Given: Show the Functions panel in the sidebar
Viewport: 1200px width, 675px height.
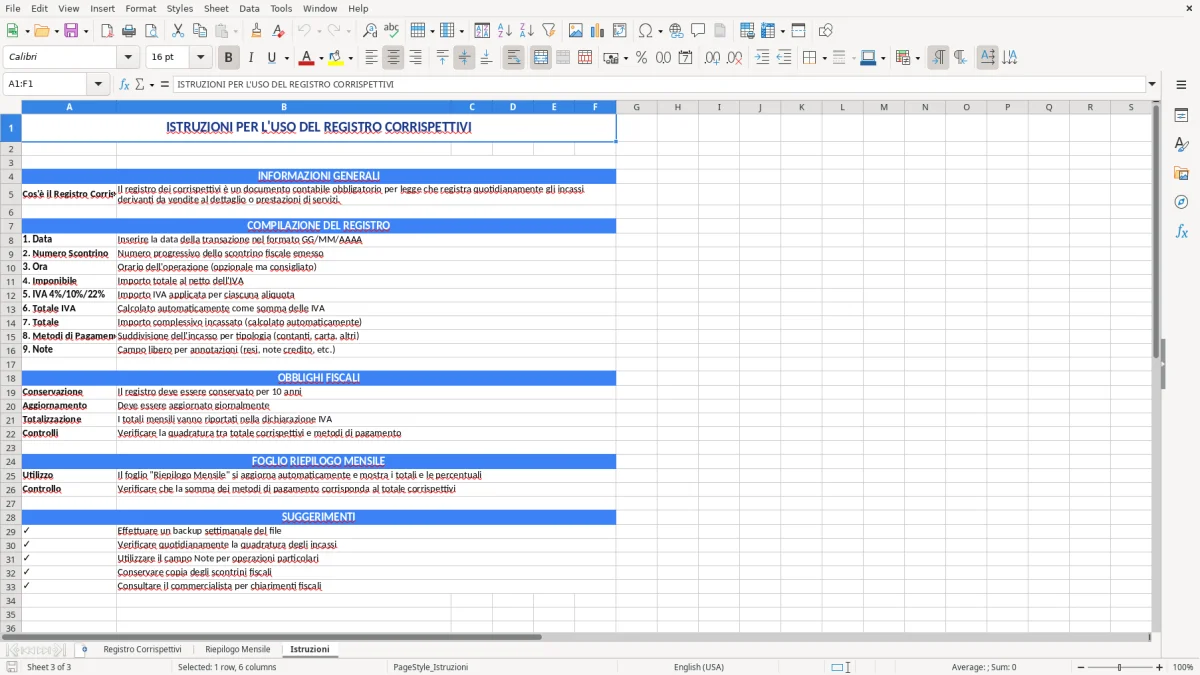Looking at the screenshot, I should point(1182,231).
